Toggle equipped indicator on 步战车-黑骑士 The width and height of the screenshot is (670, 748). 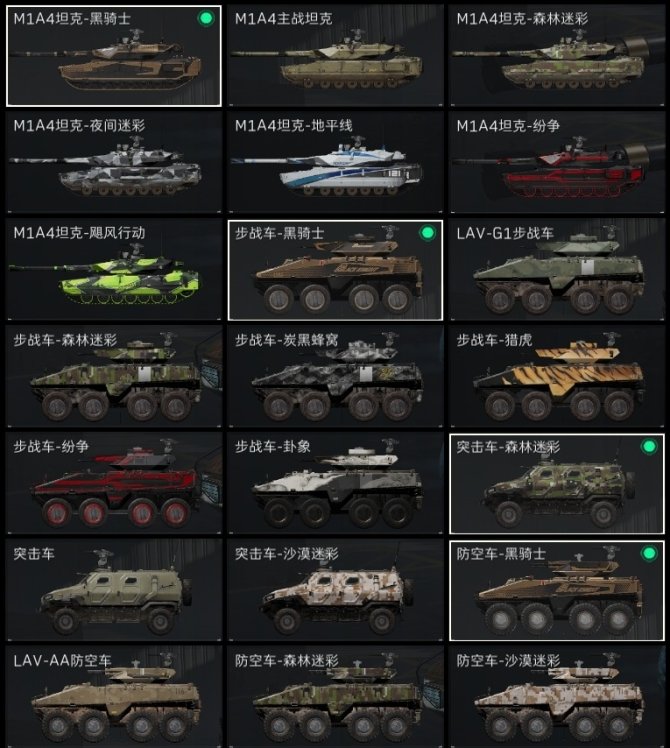pyautogui.click(x=427, y=233)
